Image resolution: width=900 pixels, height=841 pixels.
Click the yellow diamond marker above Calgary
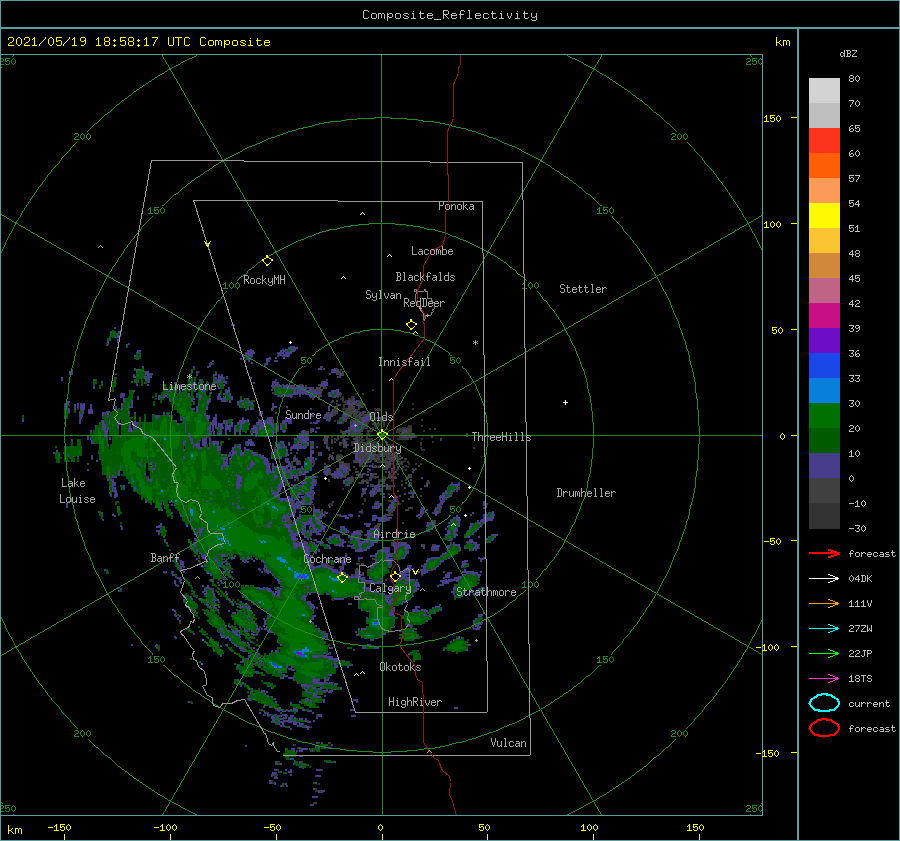point(395,576)
